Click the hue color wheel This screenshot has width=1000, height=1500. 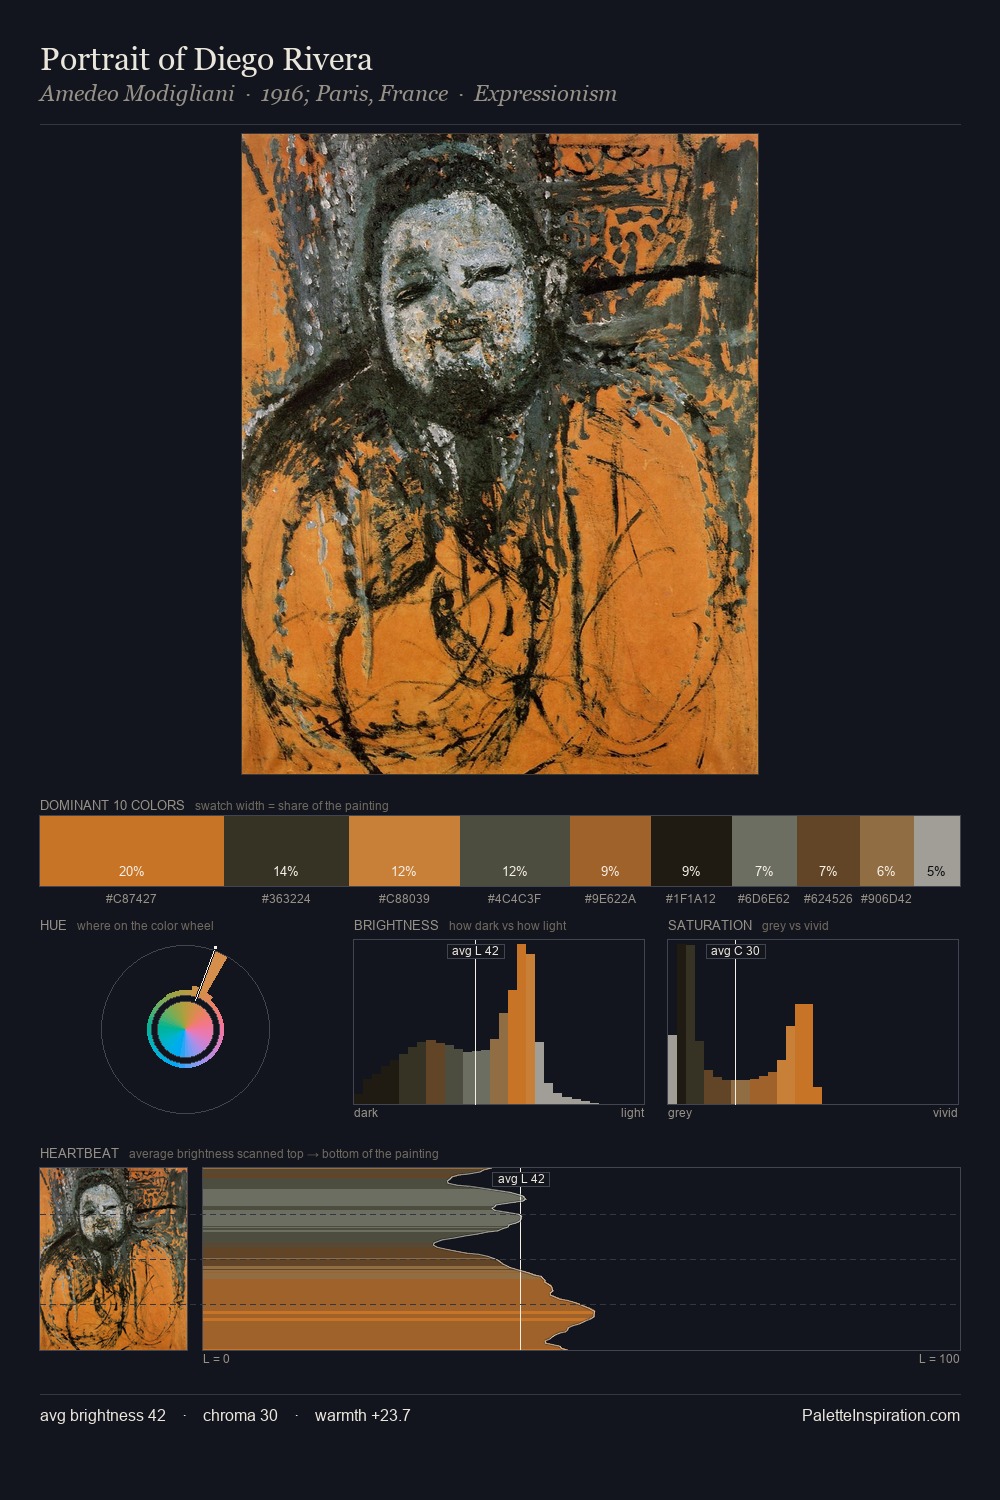tap(185, 1029)
